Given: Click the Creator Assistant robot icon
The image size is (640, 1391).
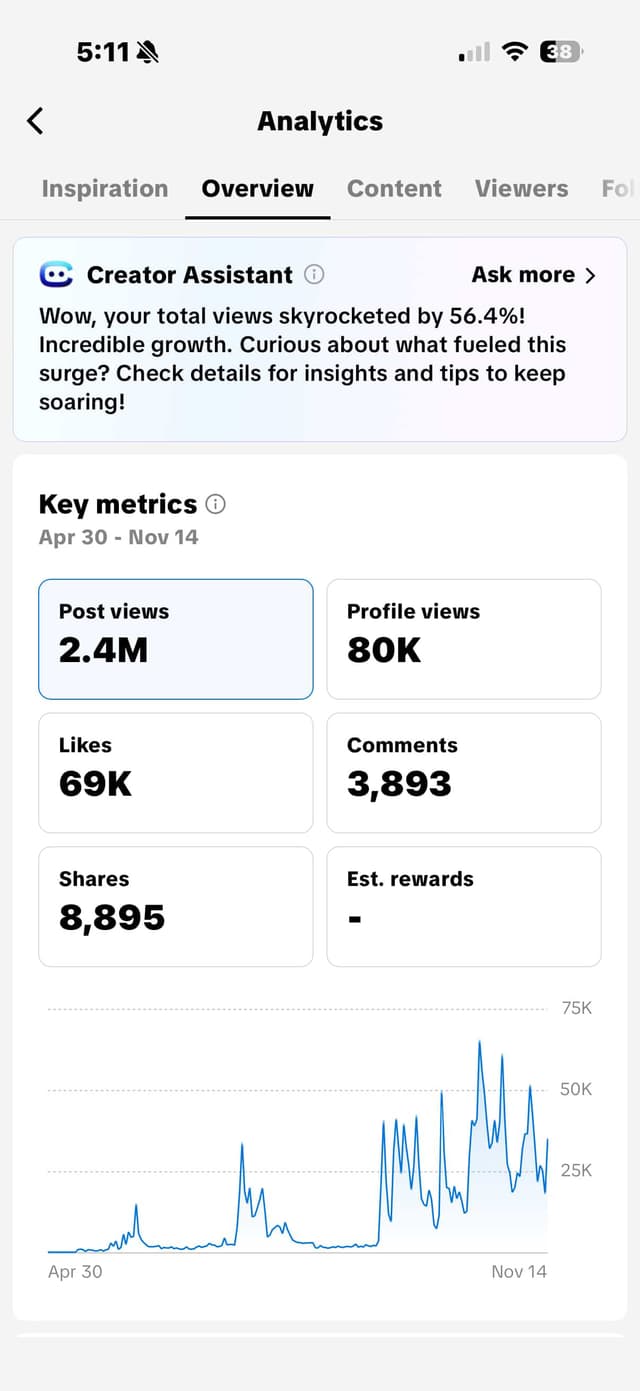Looking at the screenshot, I should pyautogui.click(x=58, y=274).
